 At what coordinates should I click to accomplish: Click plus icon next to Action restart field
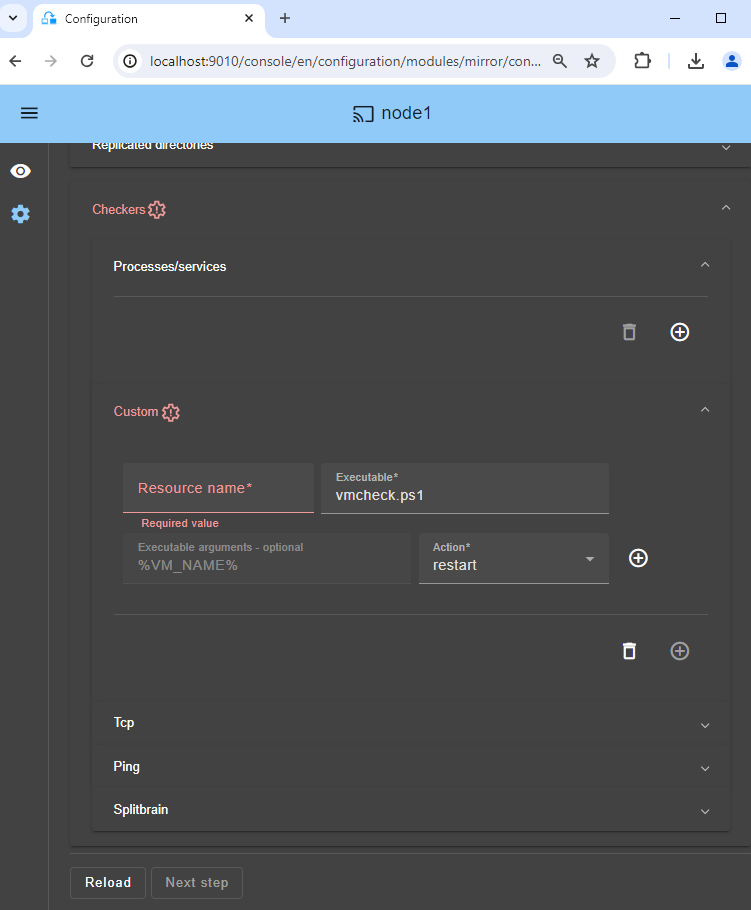tap(638, 558)
